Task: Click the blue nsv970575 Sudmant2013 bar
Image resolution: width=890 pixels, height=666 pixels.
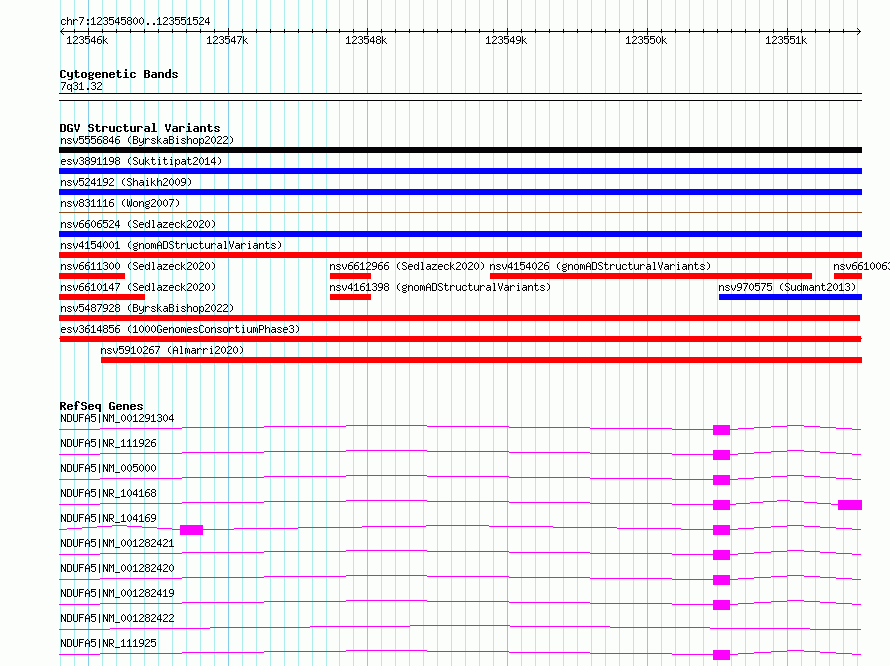Action: [790, 297]
